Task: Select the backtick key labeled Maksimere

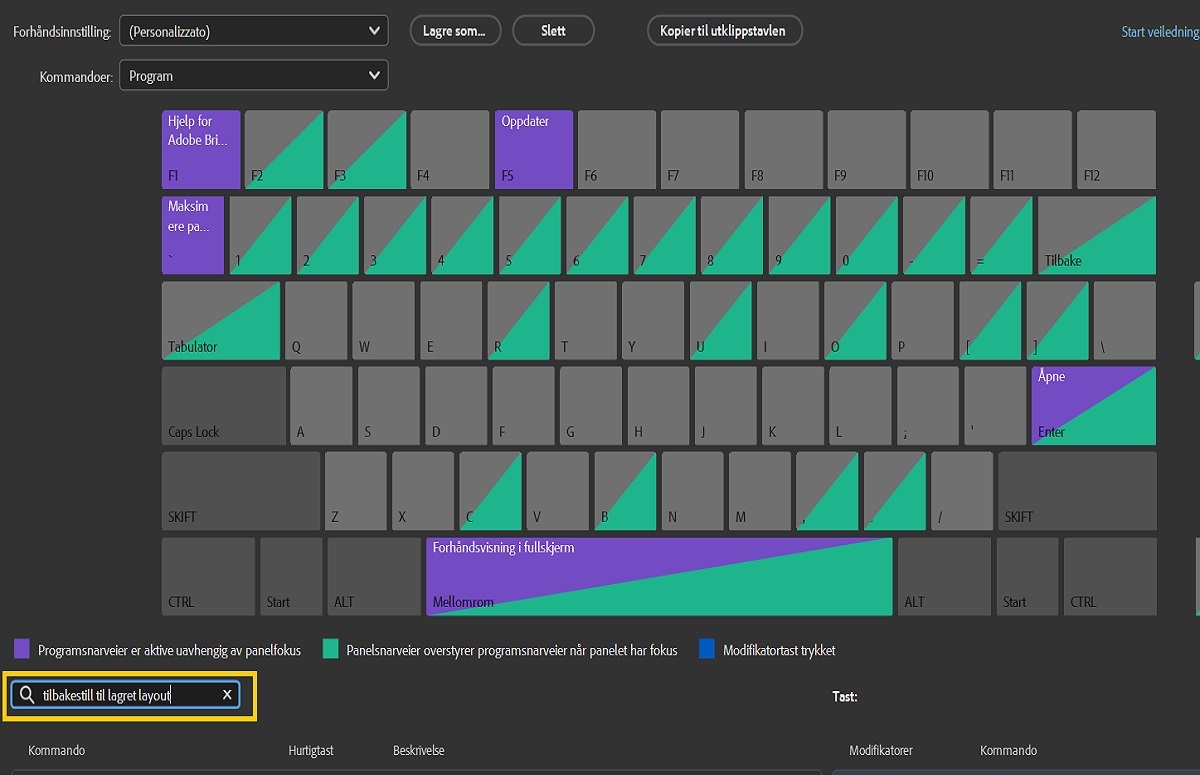Action: 193,234
